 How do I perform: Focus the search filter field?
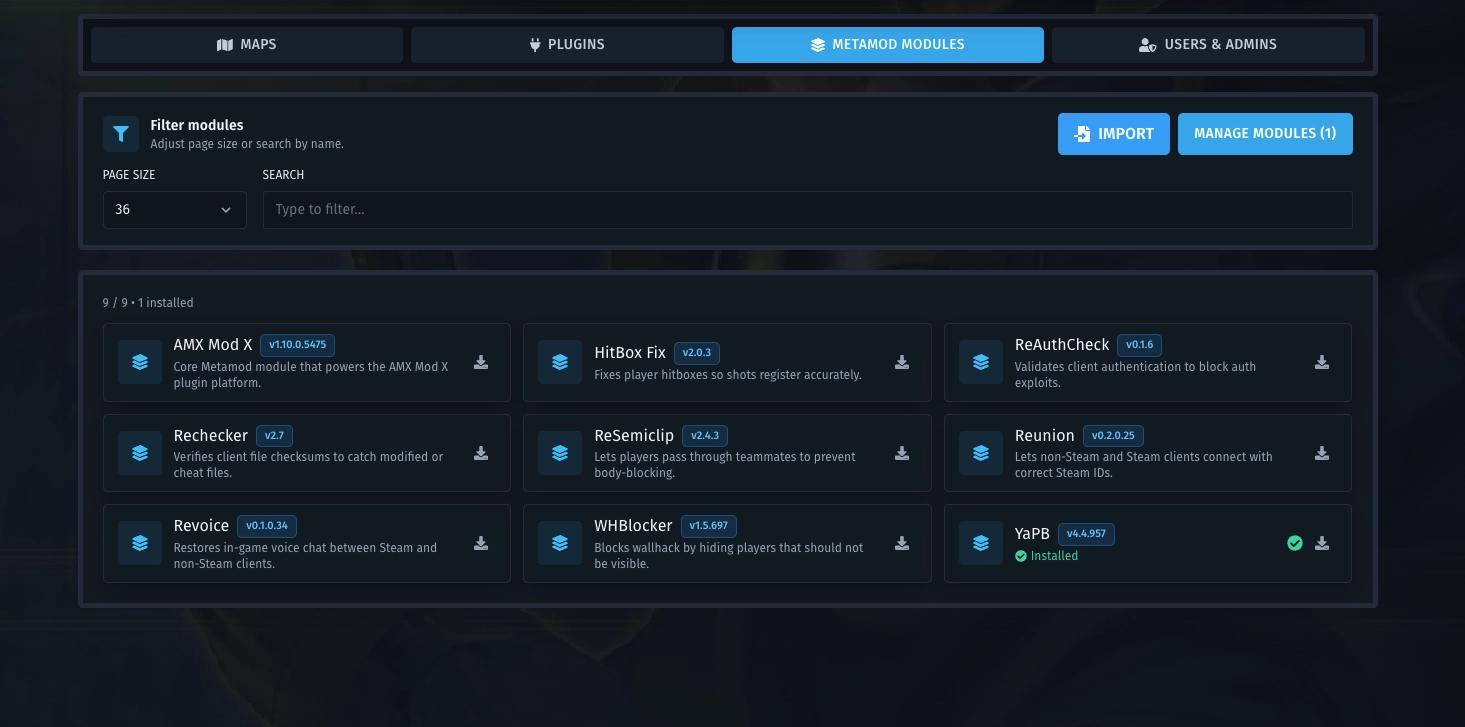[808, 210]
